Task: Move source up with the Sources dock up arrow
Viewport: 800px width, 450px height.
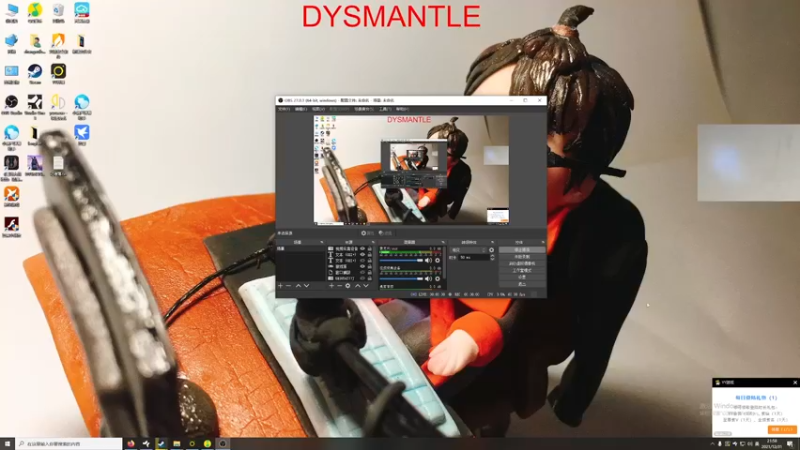Action: tap(358, 286)
